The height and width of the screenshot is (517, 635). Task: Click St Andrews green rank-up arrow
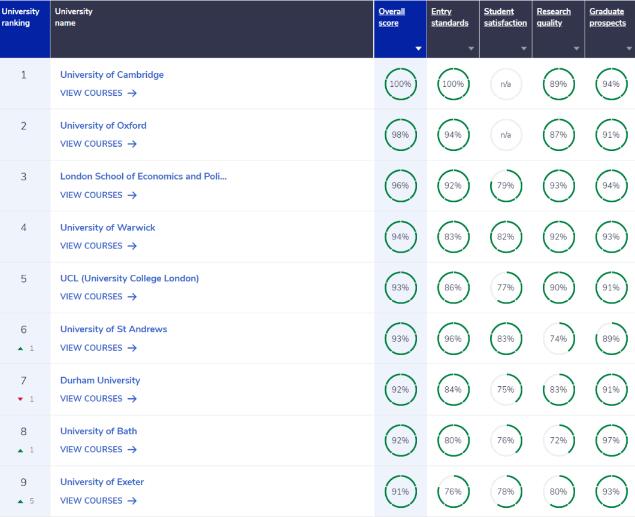click(x=21, y=349)
